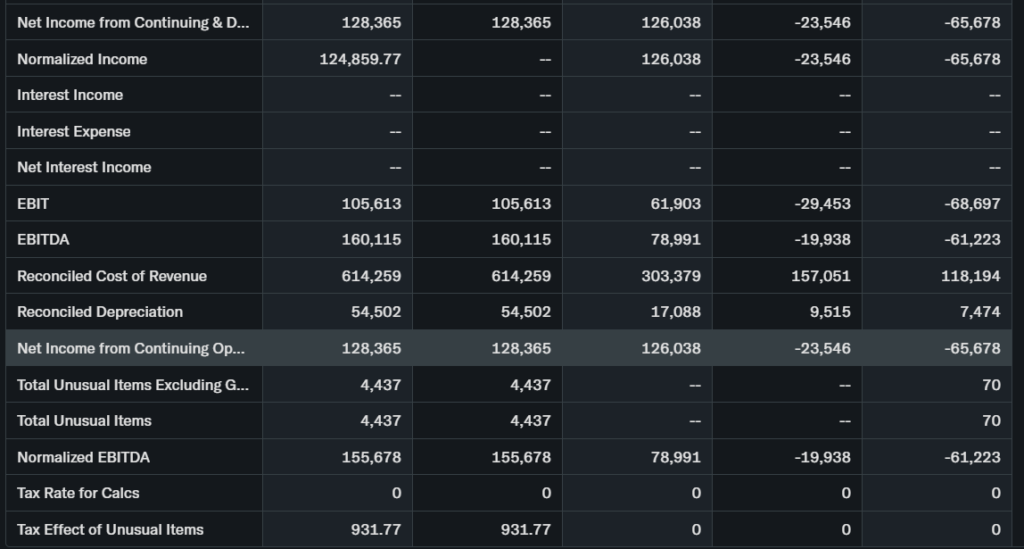Select the Tax Effect of Unusual Items label
The width and height of the screenshot is (1024, 549).
click(x=110, y=529)
